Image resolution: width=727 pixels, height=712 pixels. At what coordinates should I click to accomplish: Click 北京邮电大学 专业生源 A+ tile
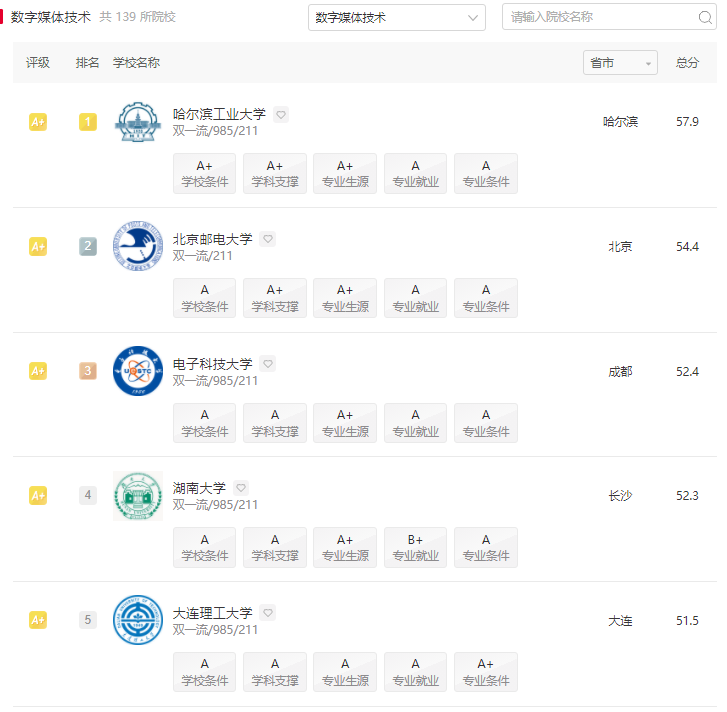345,298
